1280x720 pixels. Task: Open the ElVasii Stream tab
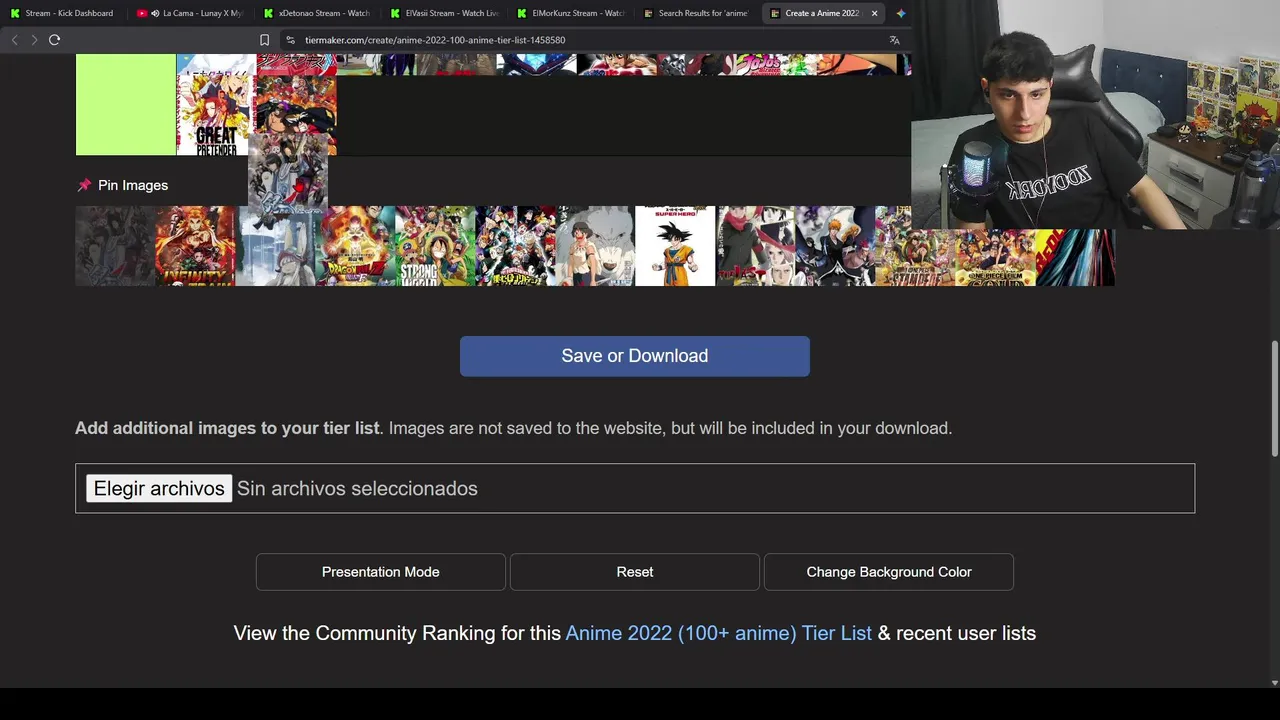point(444,13)
